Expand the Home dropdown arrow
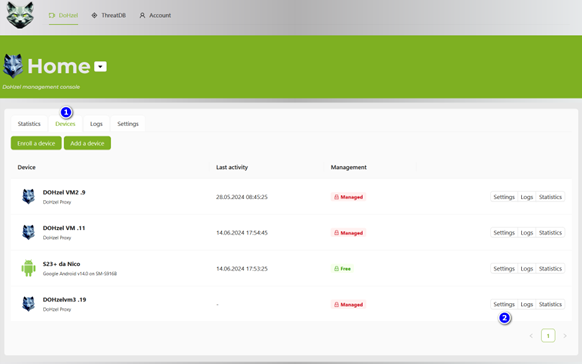 point(100,66)
